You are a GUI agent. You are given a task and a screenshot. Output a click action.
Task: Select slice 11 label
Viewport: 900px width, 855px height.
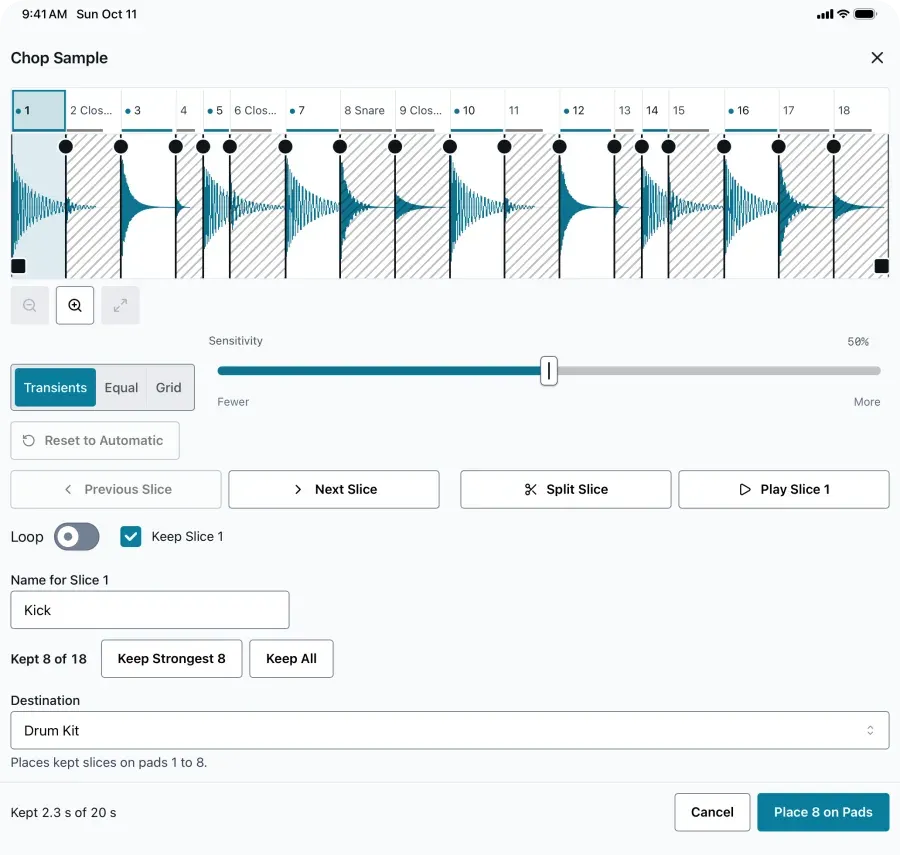[532, 110]
